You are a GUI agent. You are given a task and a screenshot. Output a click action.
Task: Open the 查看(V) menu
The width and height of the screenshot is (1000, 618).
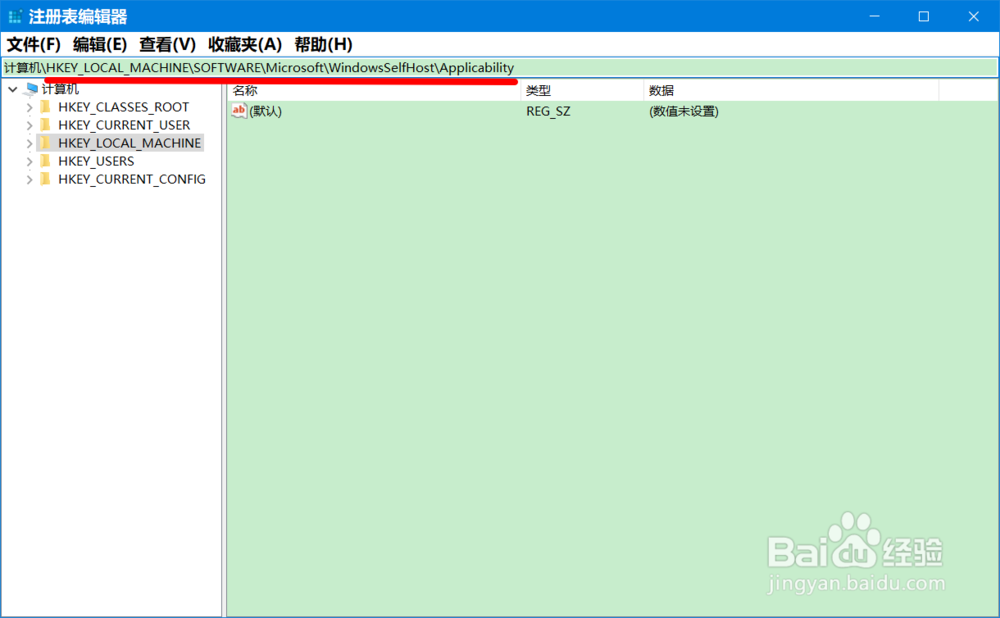pos(168,45)
